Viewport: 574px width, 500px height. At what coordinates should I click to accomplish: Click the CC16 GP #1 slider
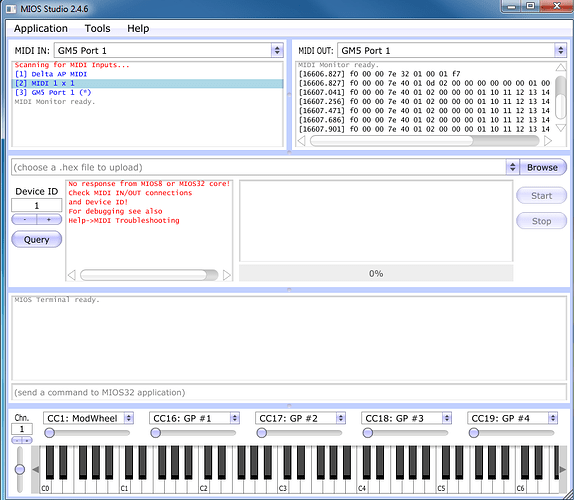point(193,433)
